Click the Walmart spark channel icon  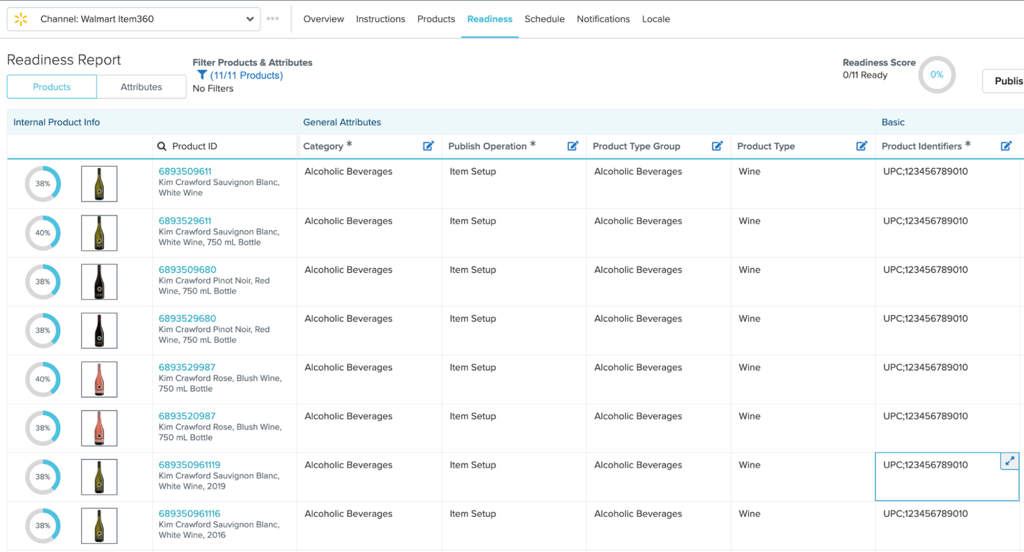coord(21,19)
